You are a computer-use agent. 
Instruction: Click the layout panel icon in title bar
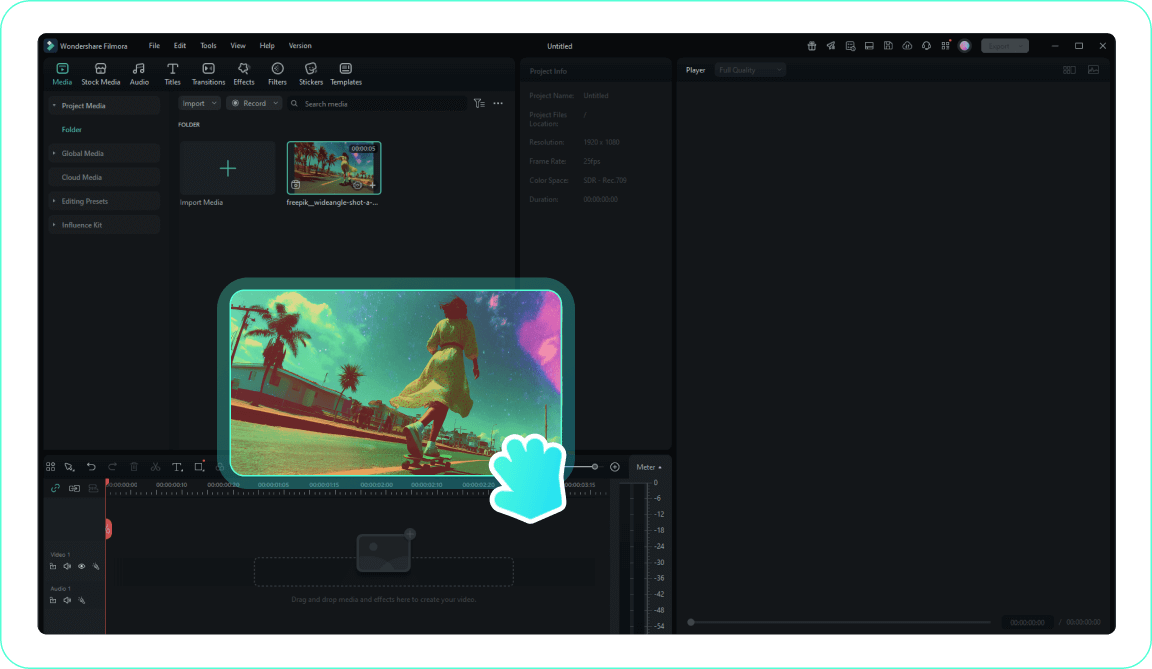[869, 46]
